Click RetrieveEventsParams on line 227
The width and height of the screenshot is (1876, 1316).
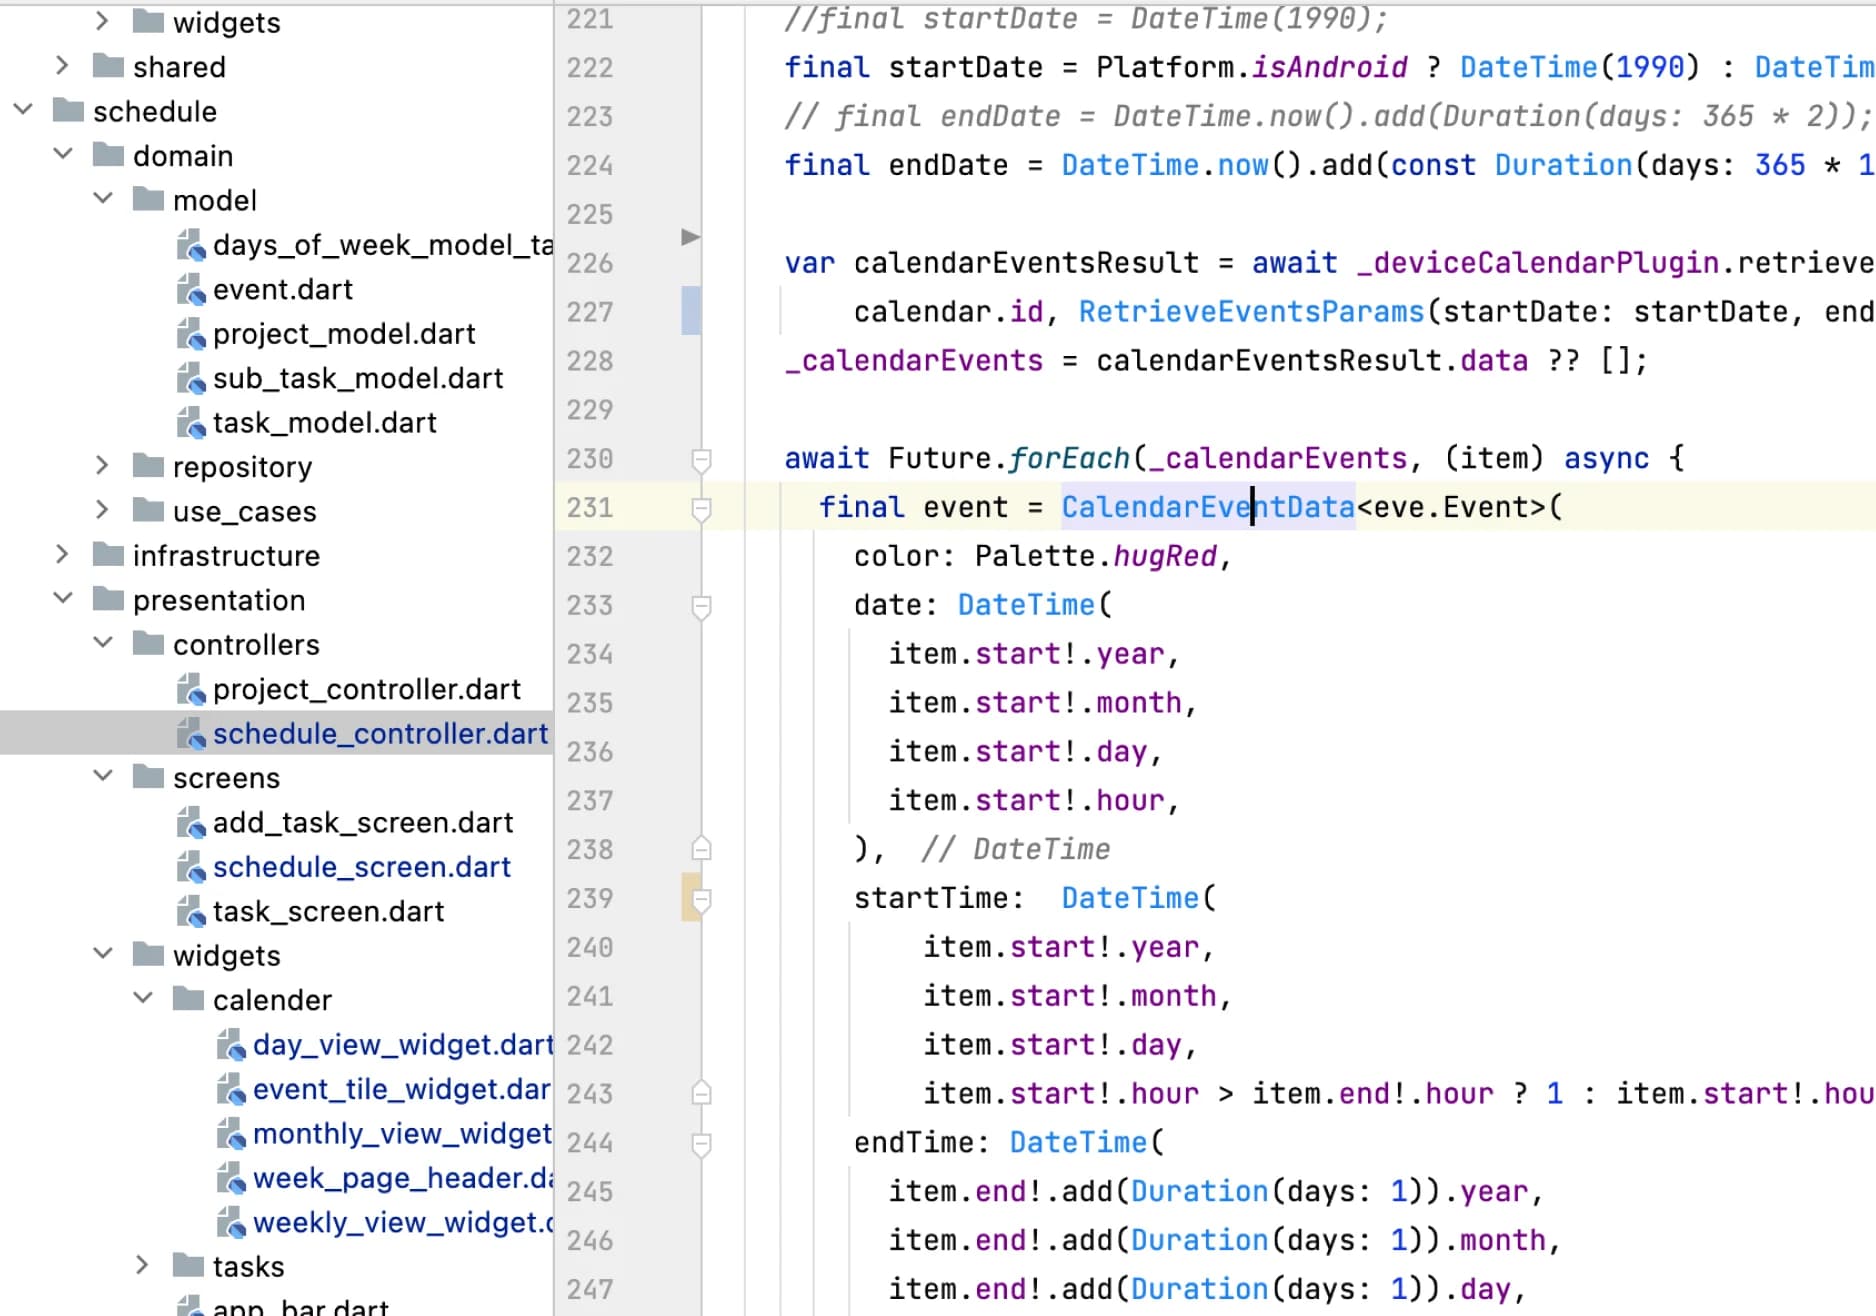tap(1250, 312)
